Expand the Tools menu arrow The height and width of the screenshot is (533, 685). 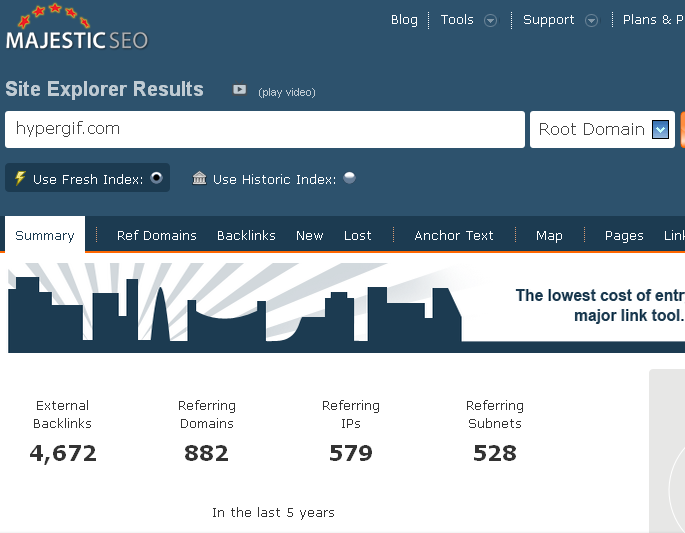(491, 20)
